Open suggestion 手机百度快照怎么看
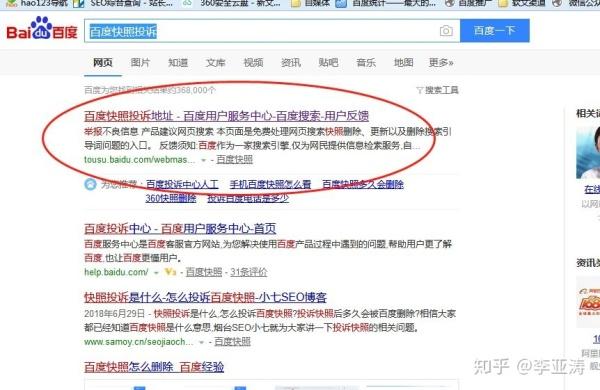Screen dimensions: 600x390 click(270, 184)
